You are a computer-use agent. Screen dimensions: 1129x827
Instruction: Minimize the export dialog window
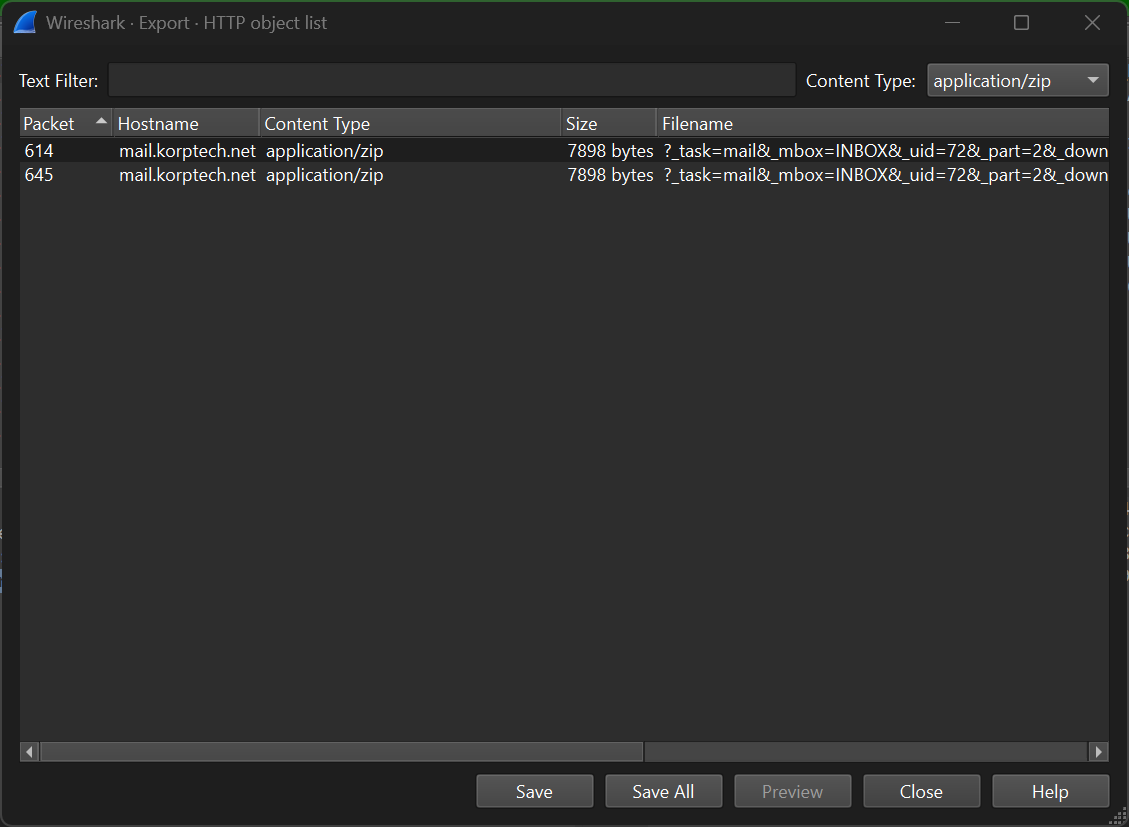[x=953, y=22]
